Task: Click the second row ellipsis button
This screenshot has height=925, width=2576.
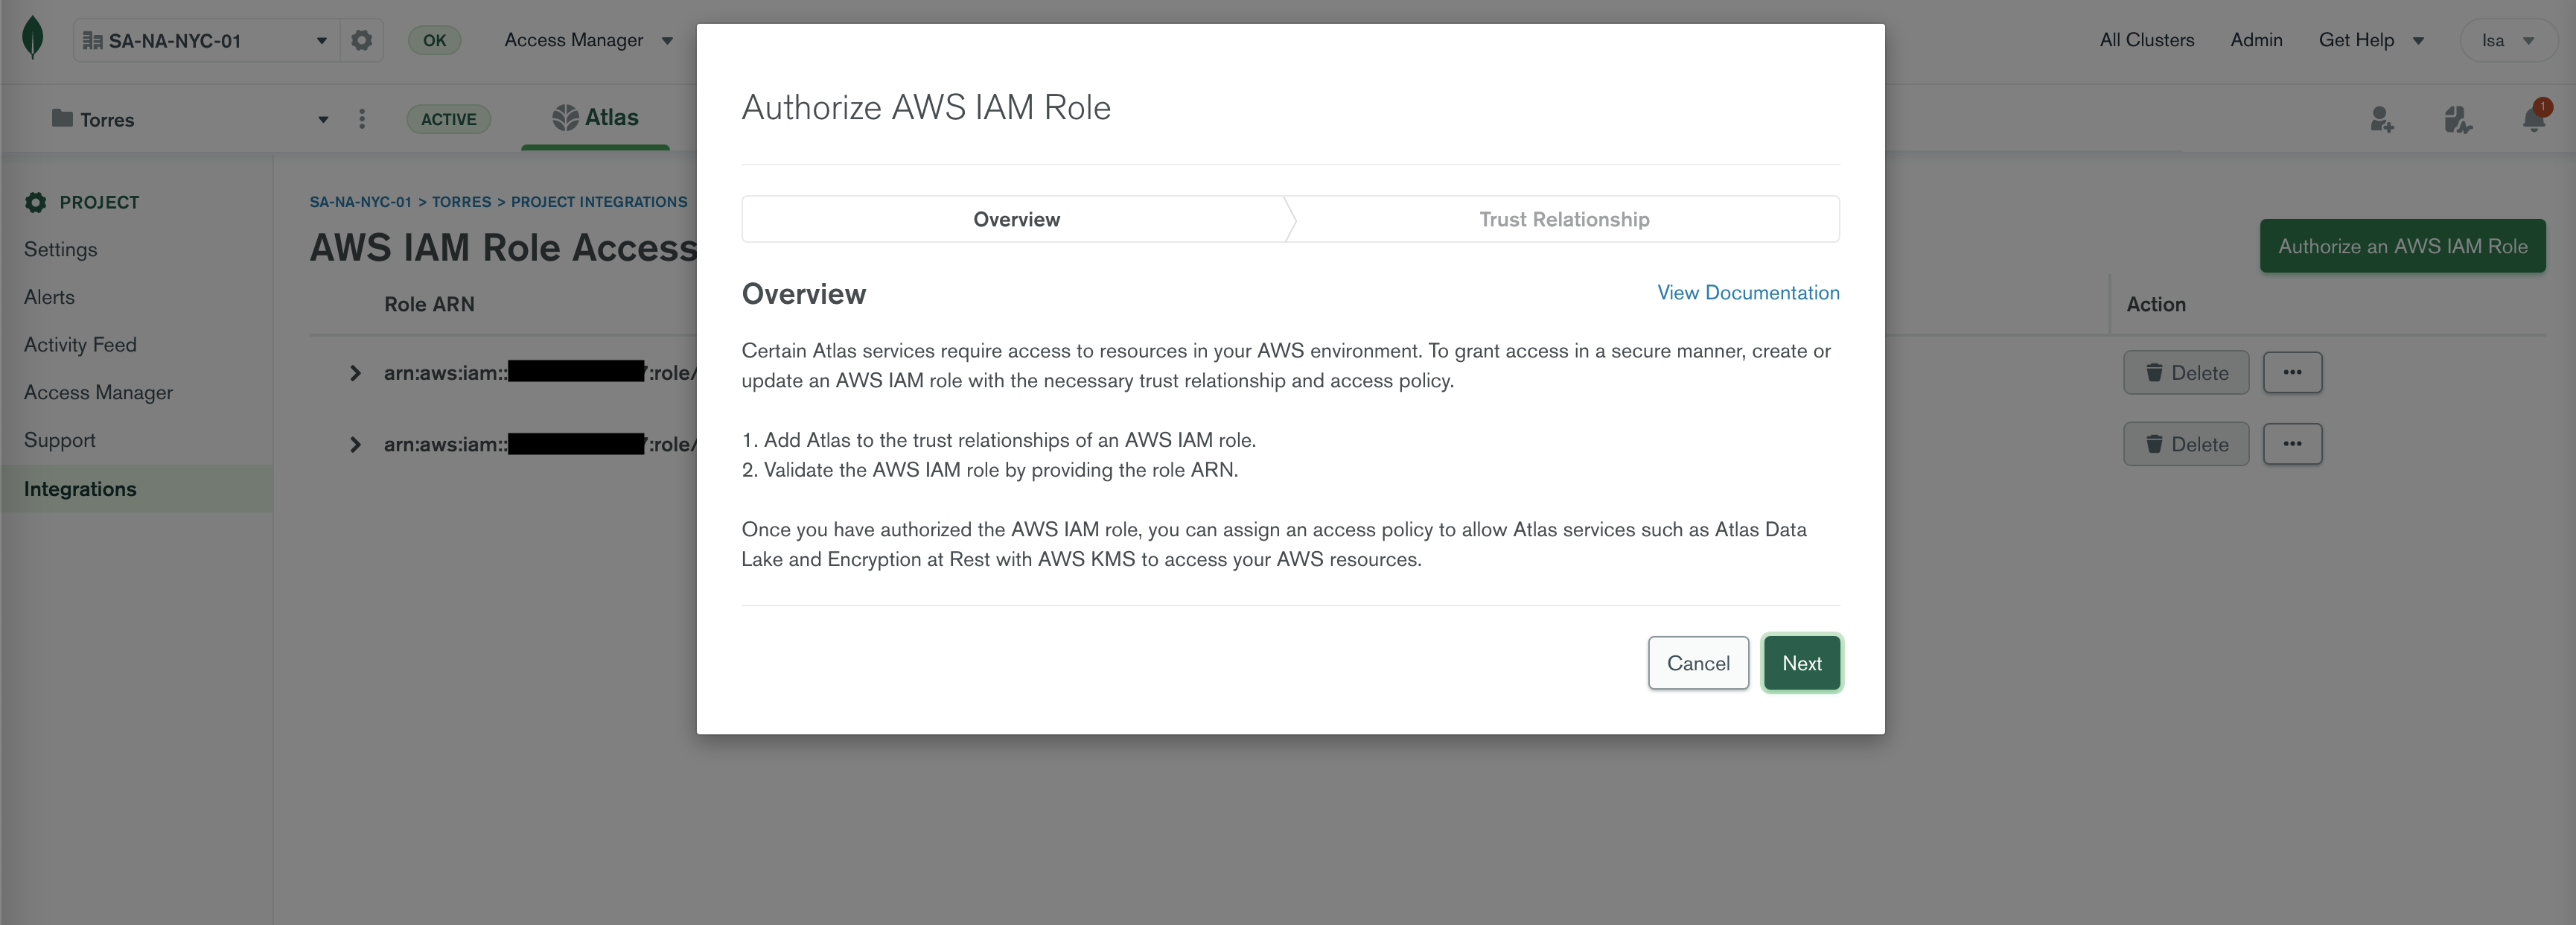Action: [2292, 444]
